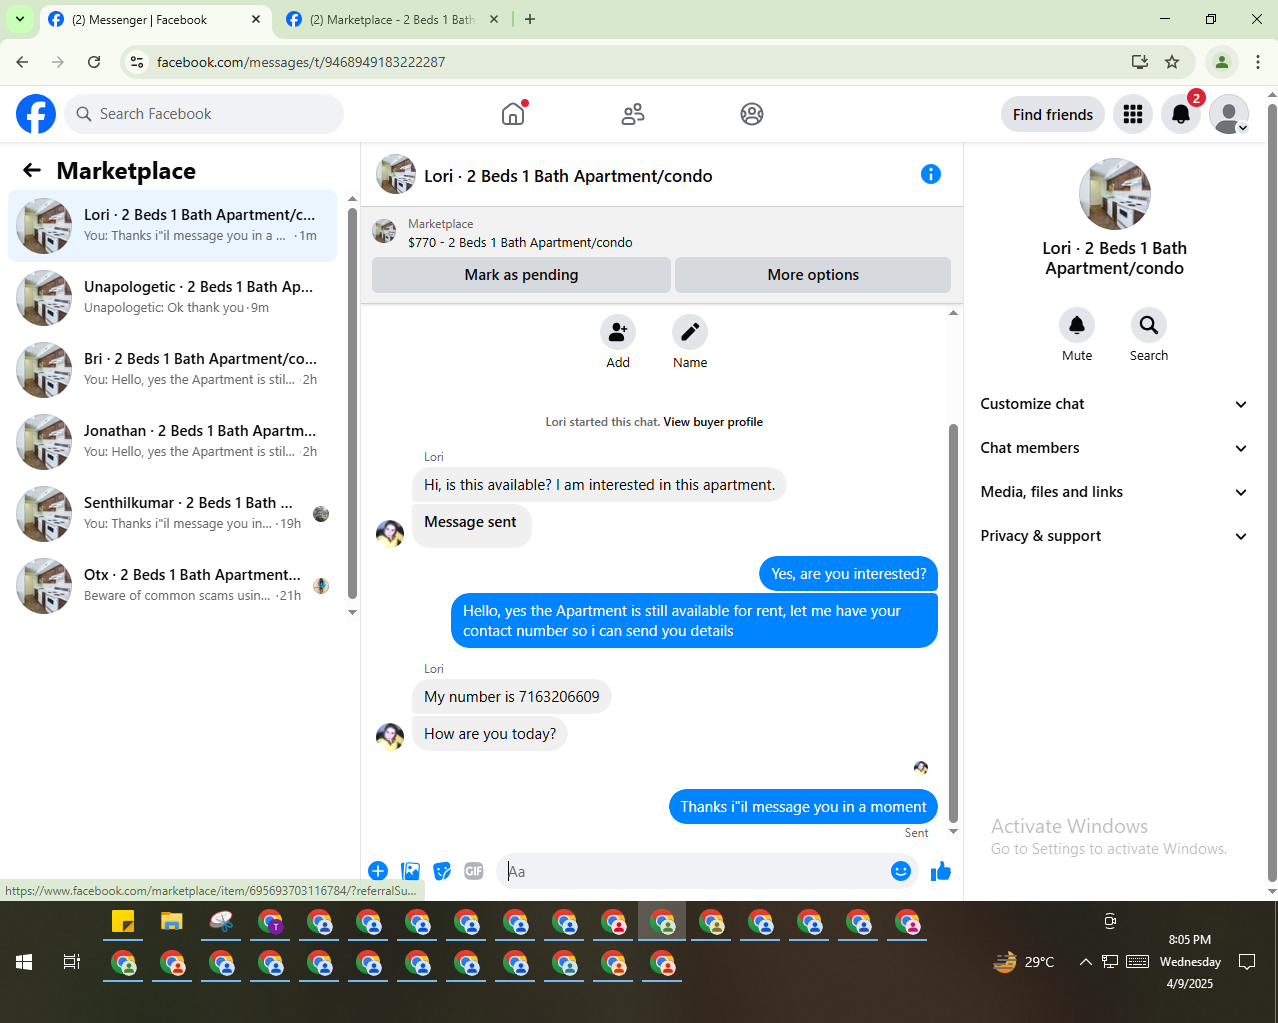The image size is (1278, 1023).
Task: Close the Marketplace browser tab
Action: 494,19
